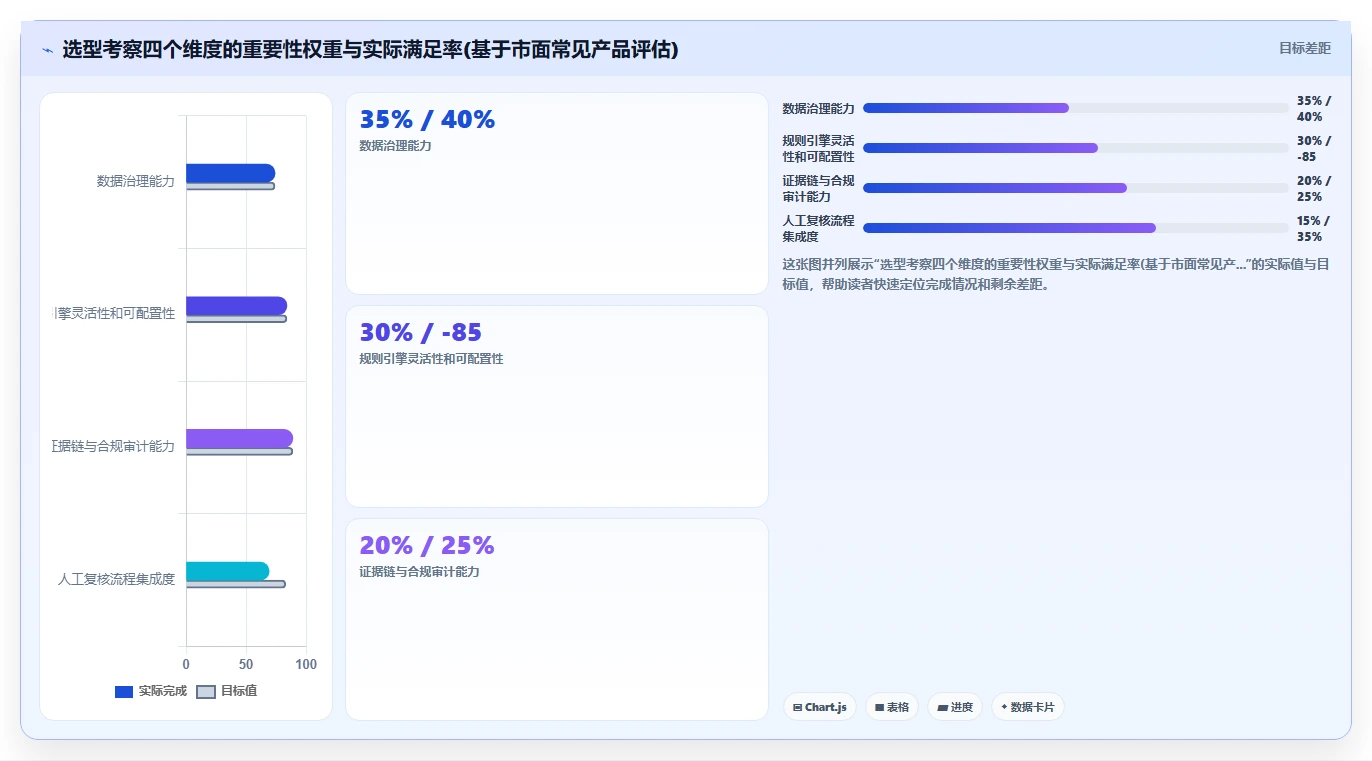
Task: Click the cyan 人工复核流程集成度 chart bar
Action: 227,571
